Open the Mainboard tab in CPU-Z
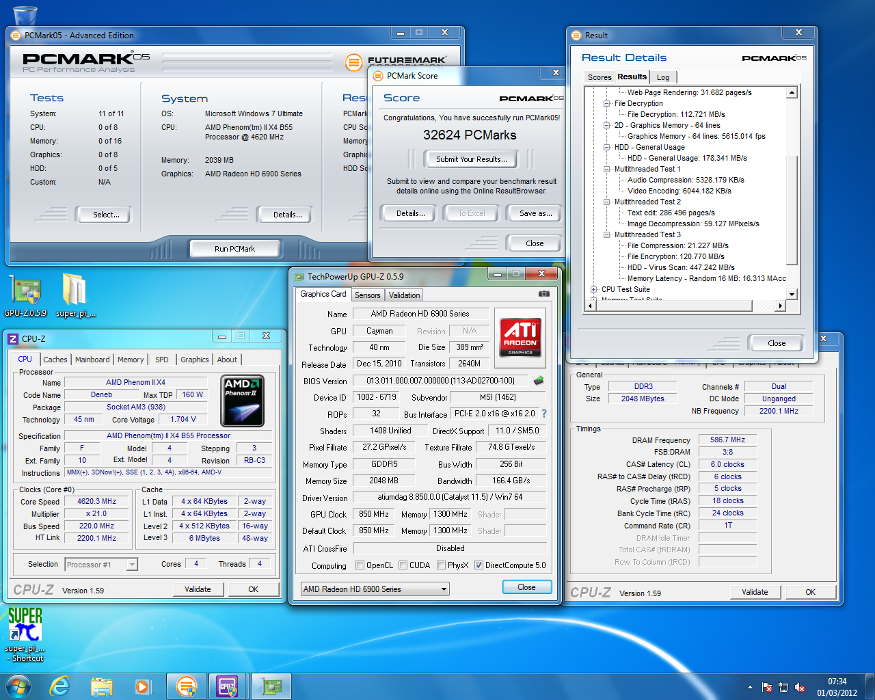This screenshot has height=700, width=875. pyautogui.click(x=92, y=359)
